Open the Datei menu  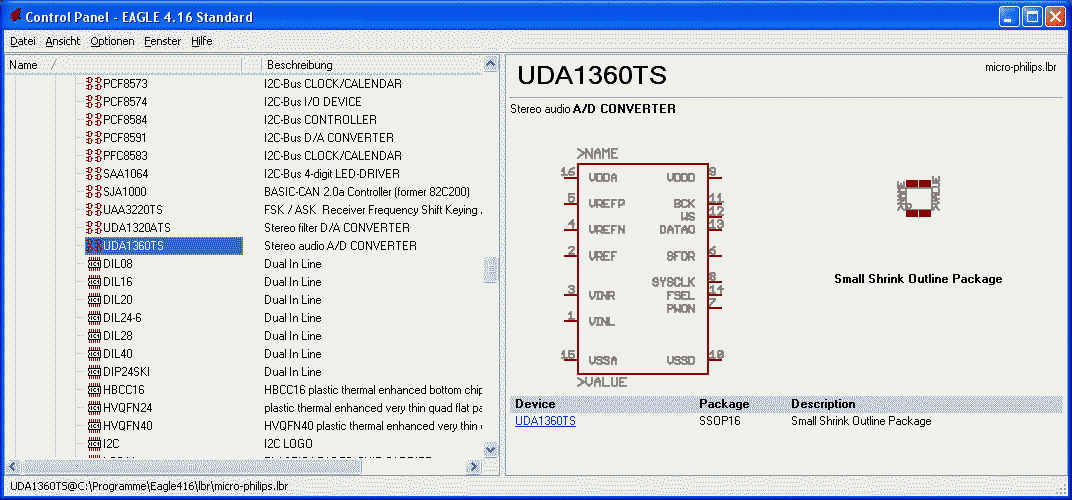click(23, 41)
